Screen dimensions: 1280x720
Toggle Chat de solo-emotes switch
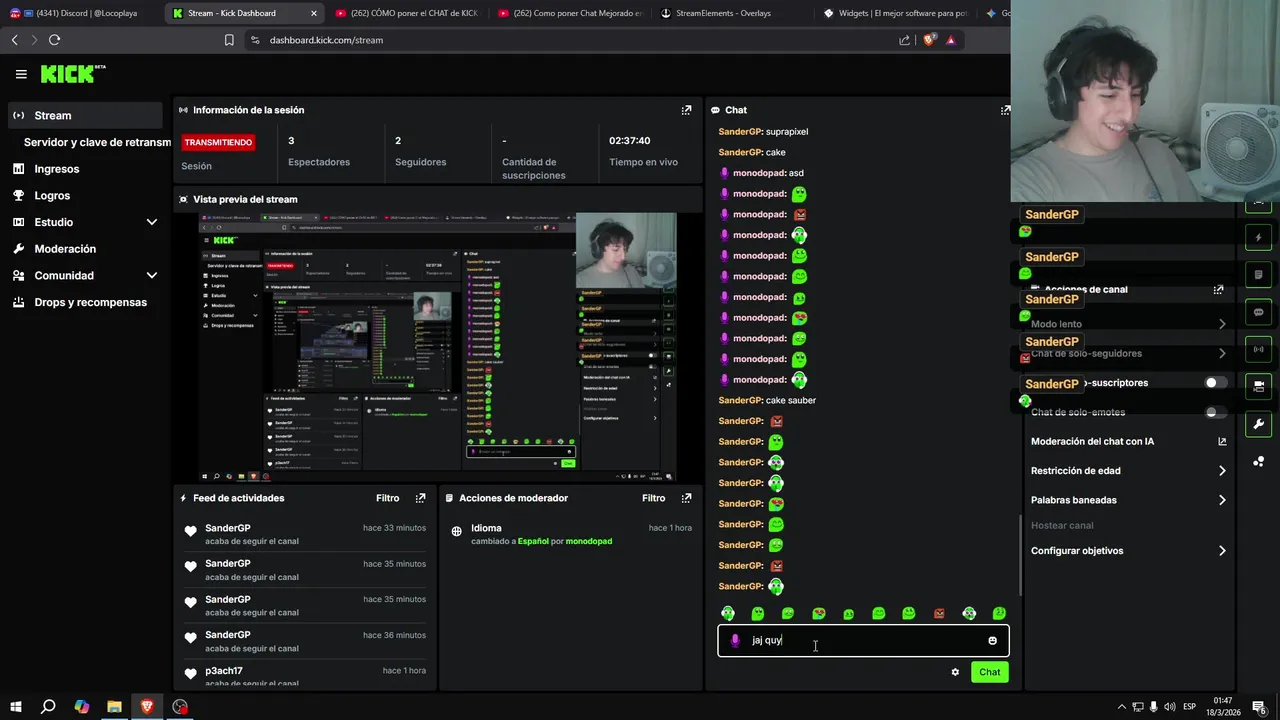(x=1215, y=412)
